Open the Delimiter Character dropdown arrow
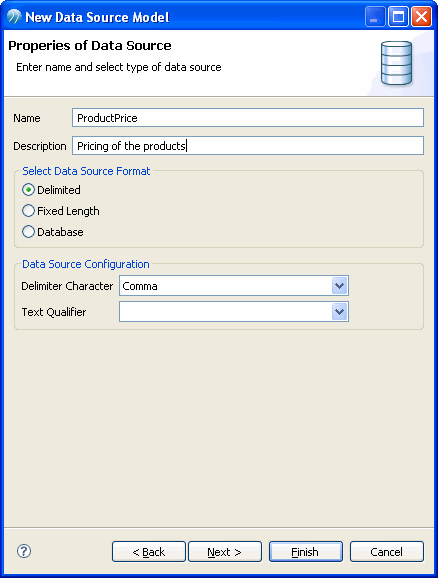The image size is (438, 578). tap(340, 286)
